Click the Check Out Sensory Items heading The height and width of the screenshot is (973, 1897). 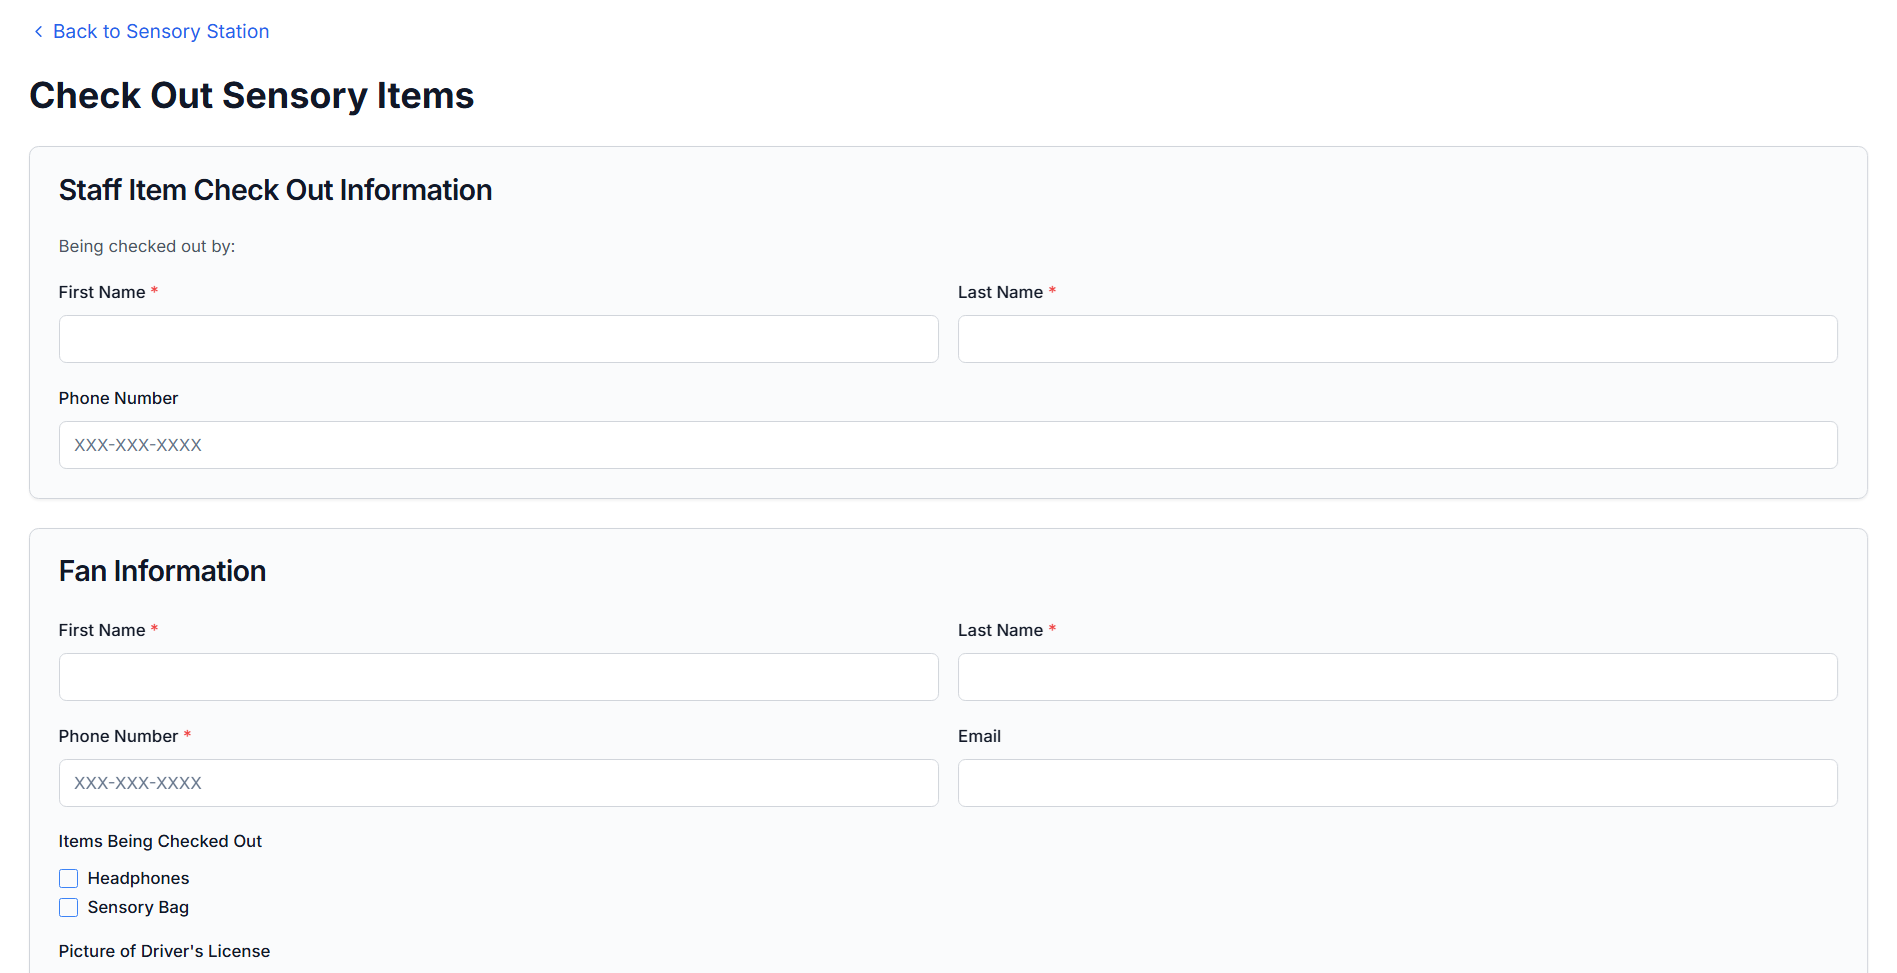tap(252, 96)
